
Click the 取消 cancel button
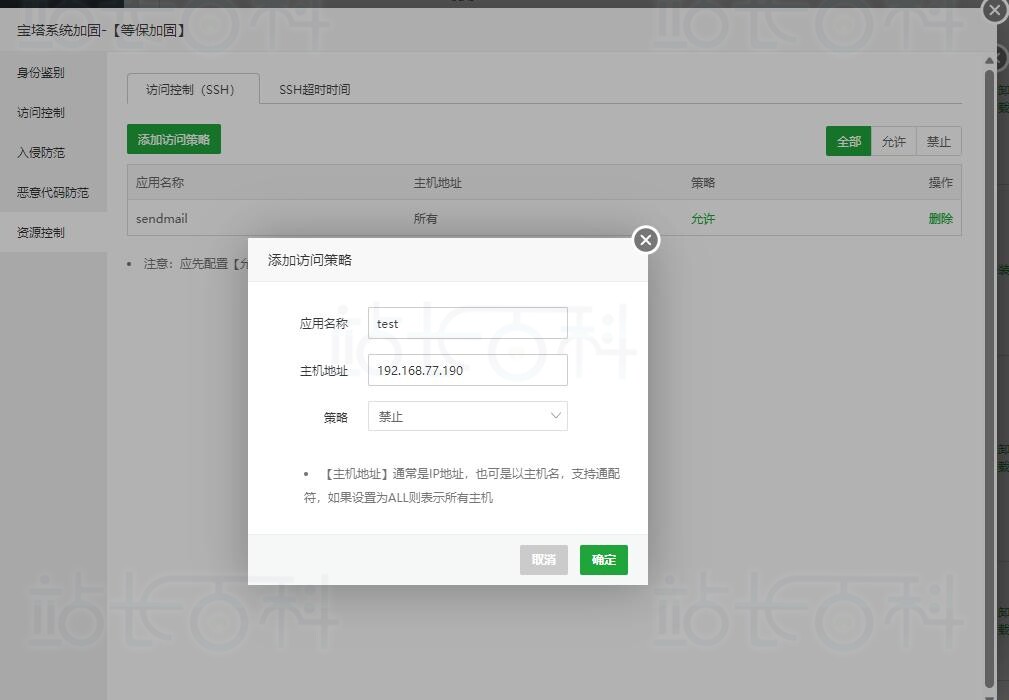[x=543, y=560]
